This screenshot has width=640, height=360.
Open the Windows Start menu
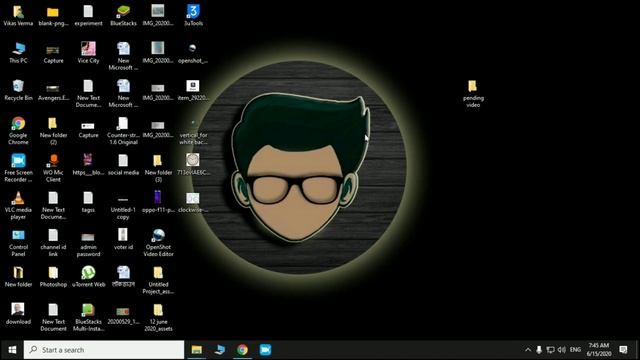12,350
